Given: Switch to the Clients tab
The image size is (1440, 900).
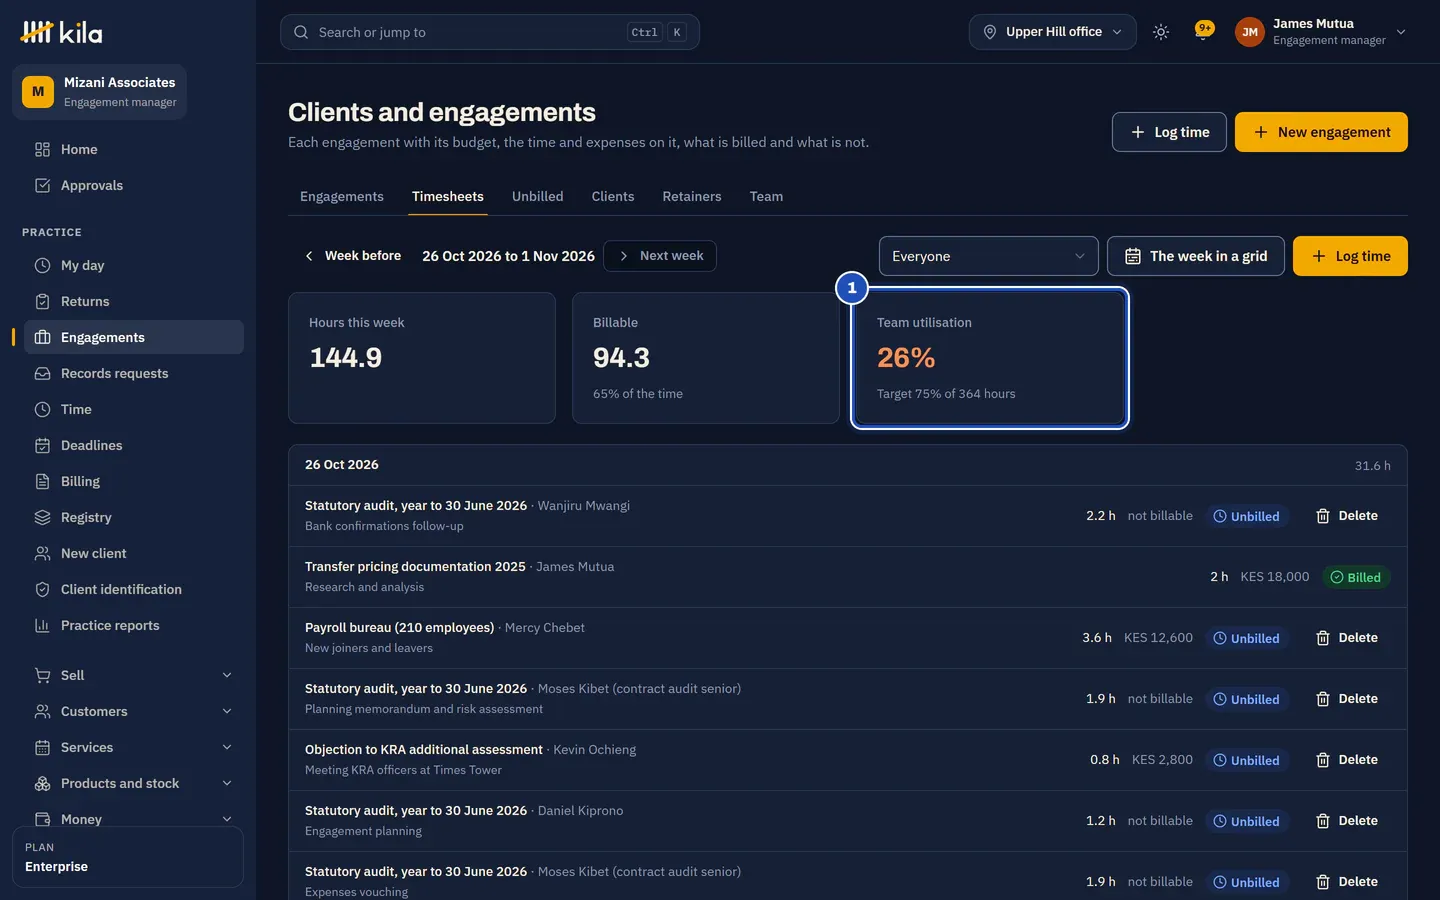Looking at the screenshot, I should [613, 197].
